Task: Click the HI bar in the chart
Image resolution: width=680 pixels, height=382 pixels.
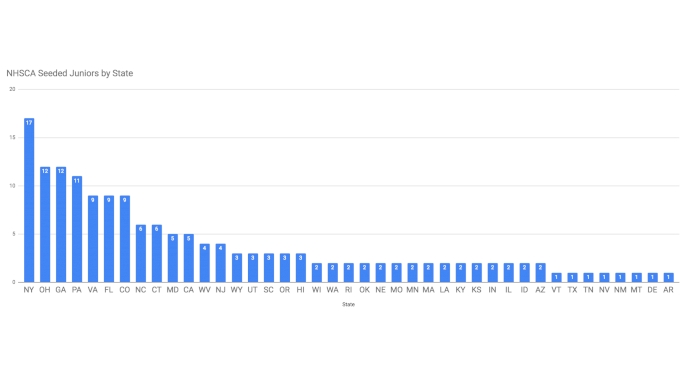Action: [x=301, y=268]
